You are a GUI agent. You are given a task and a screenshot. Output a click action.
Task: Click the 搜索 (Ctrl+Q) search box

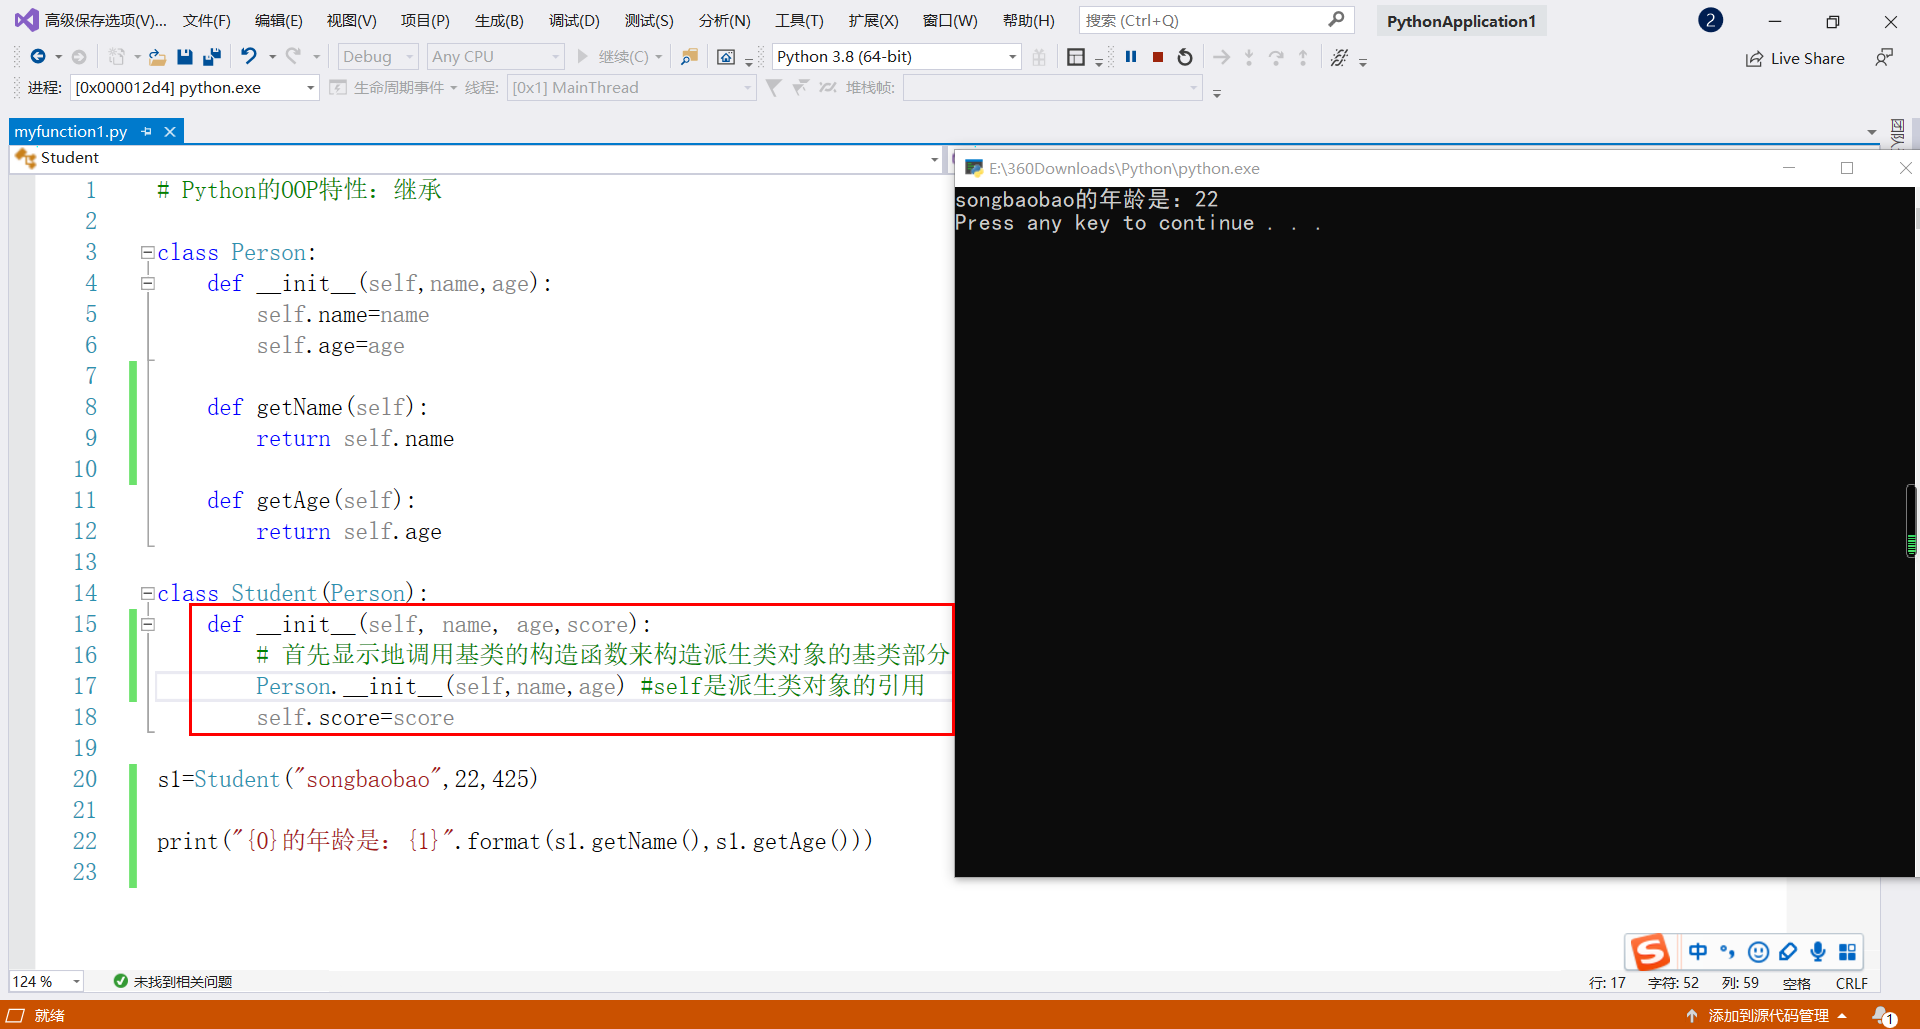click(x=1200, y=19)
